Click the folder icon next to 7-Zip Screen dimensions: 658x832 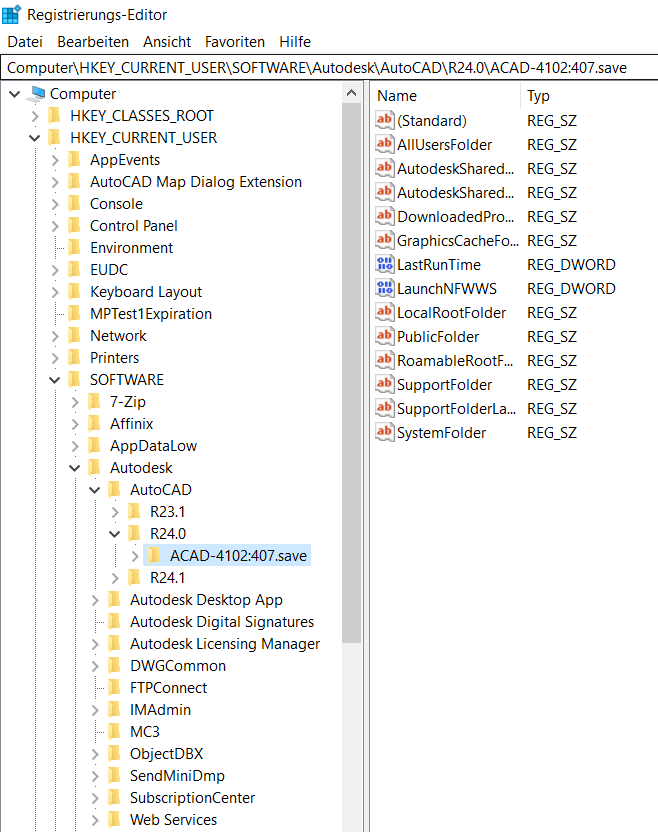pos(95,402)
